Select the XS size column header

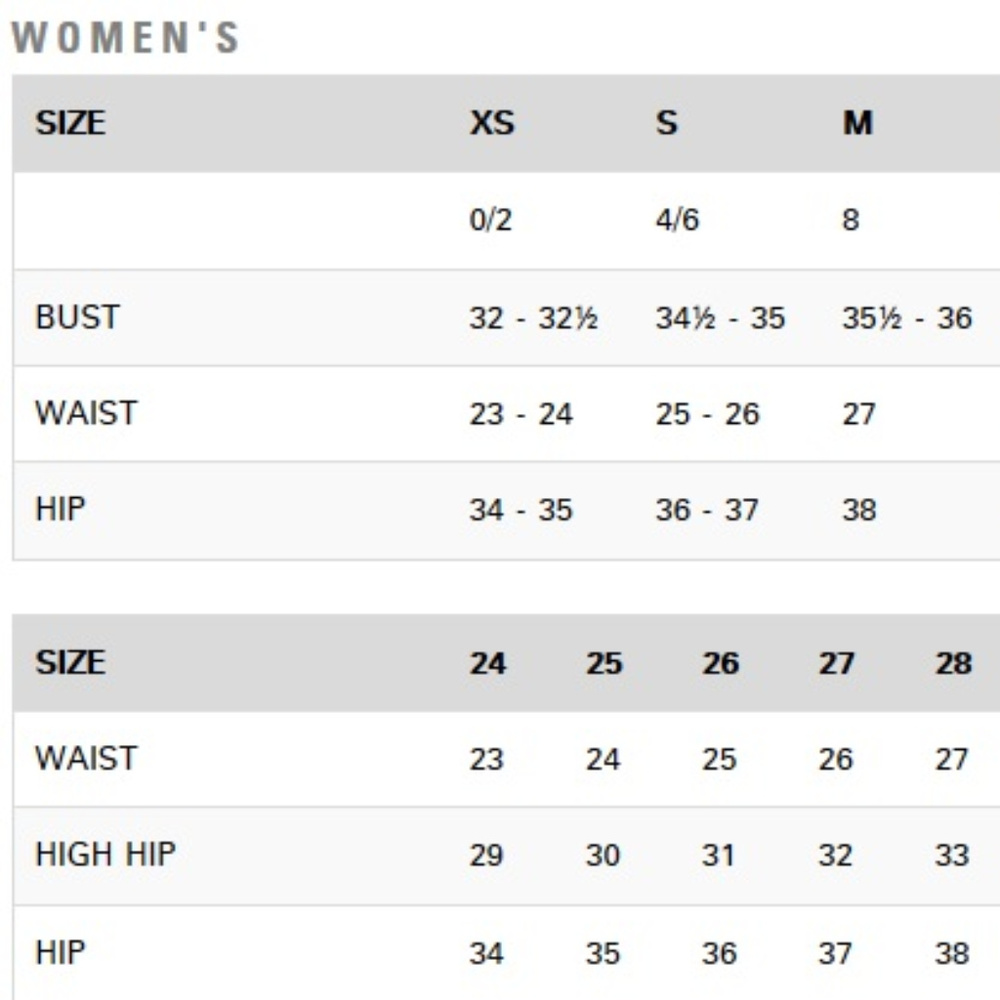pos(492,122)
